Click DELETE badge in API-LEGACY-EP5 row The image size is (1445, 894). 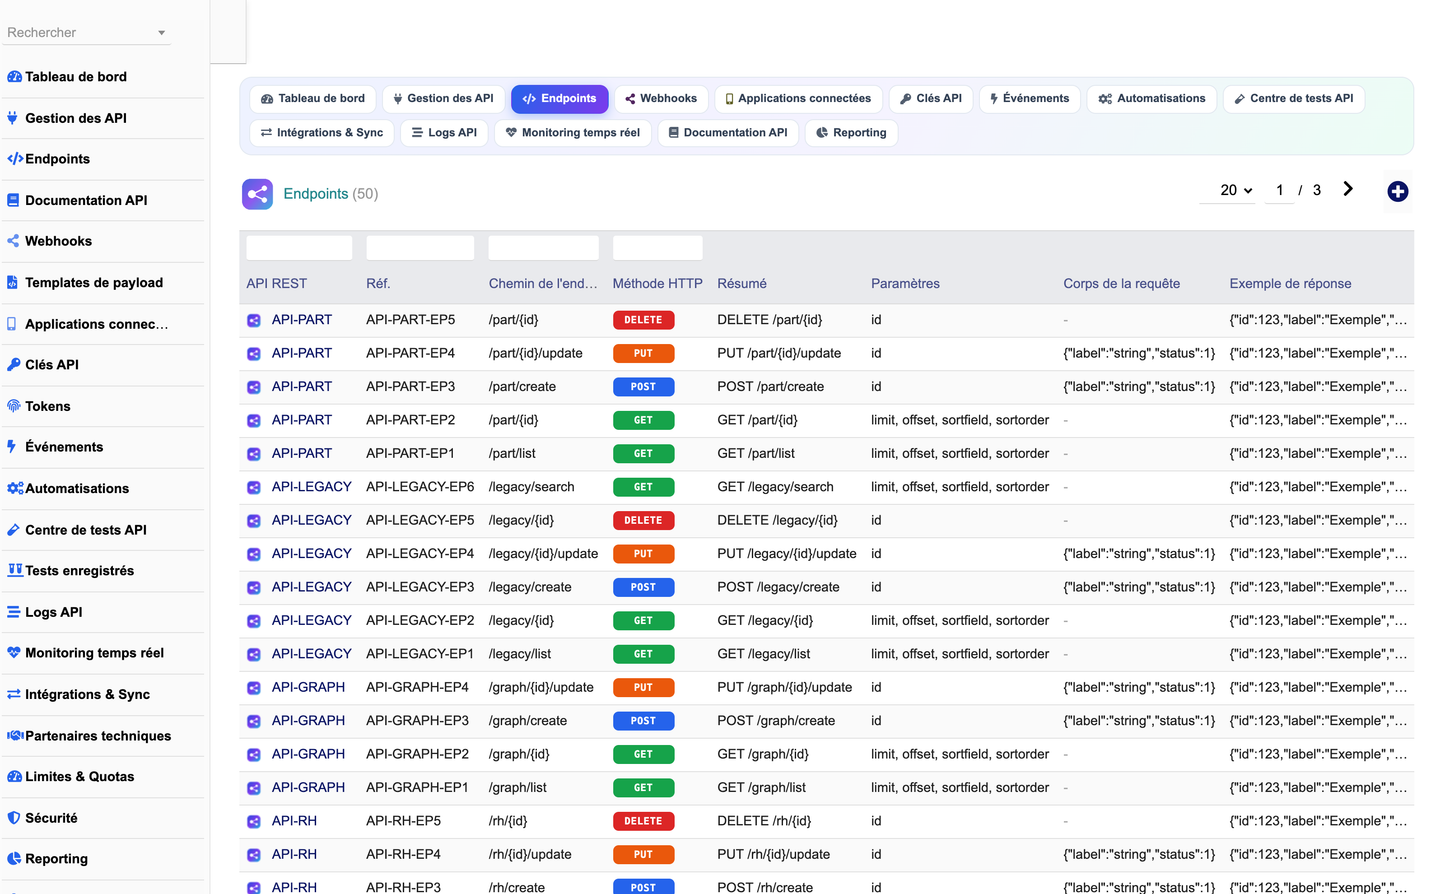(x=643, y=521)
